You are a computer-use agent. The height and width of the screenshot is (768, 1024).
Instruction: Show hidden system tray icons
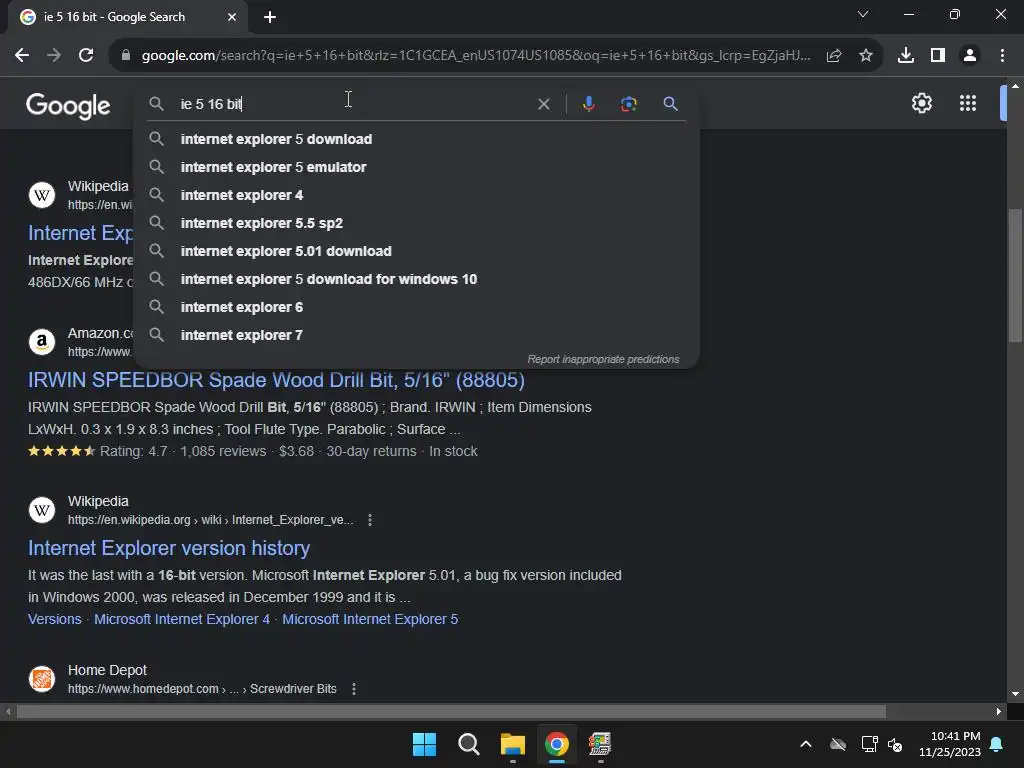pyautogui.click(x=806, y=744)
